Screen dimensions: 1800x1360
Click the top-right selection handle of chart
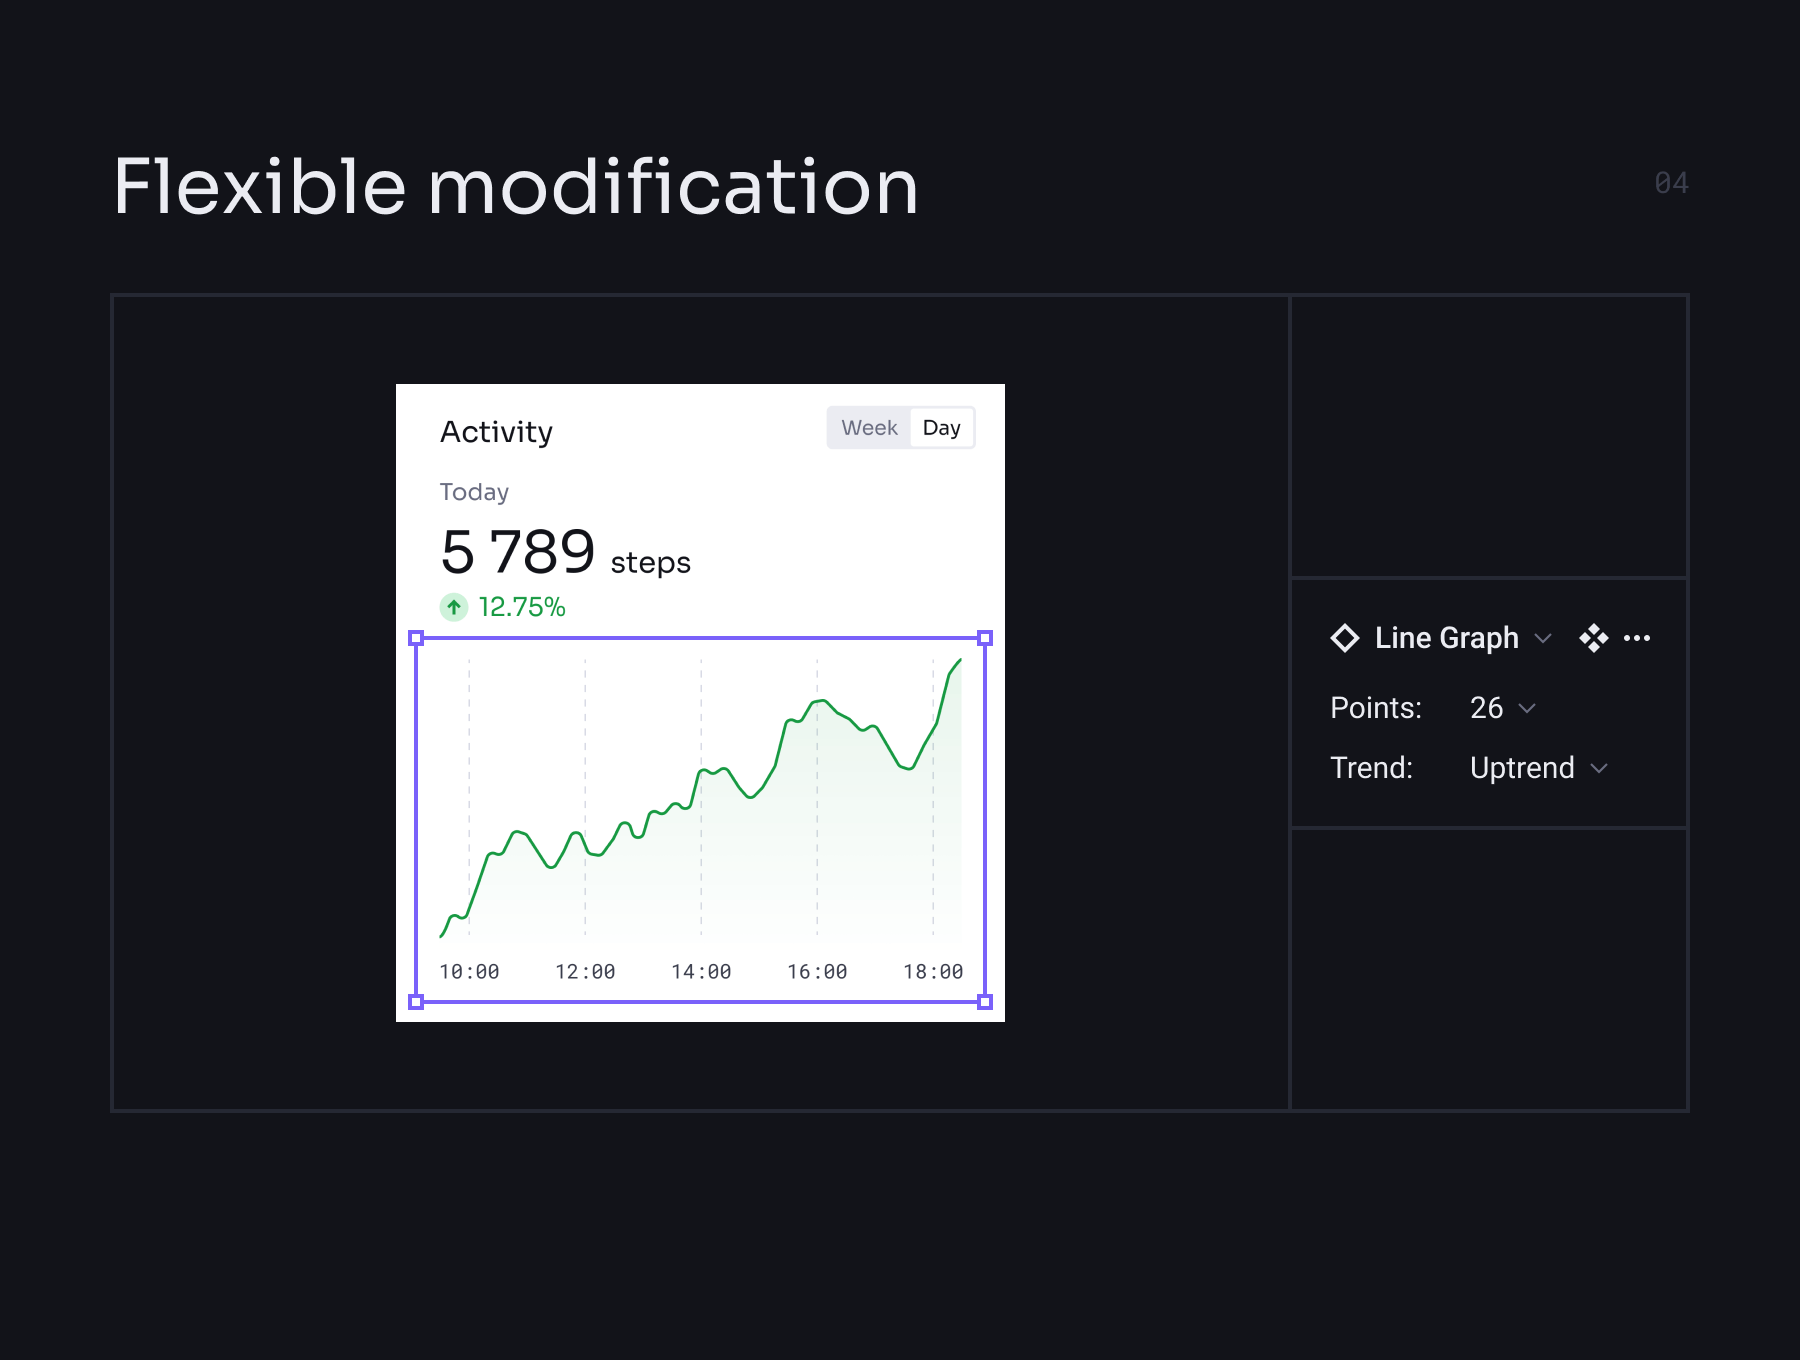(985, 638)
